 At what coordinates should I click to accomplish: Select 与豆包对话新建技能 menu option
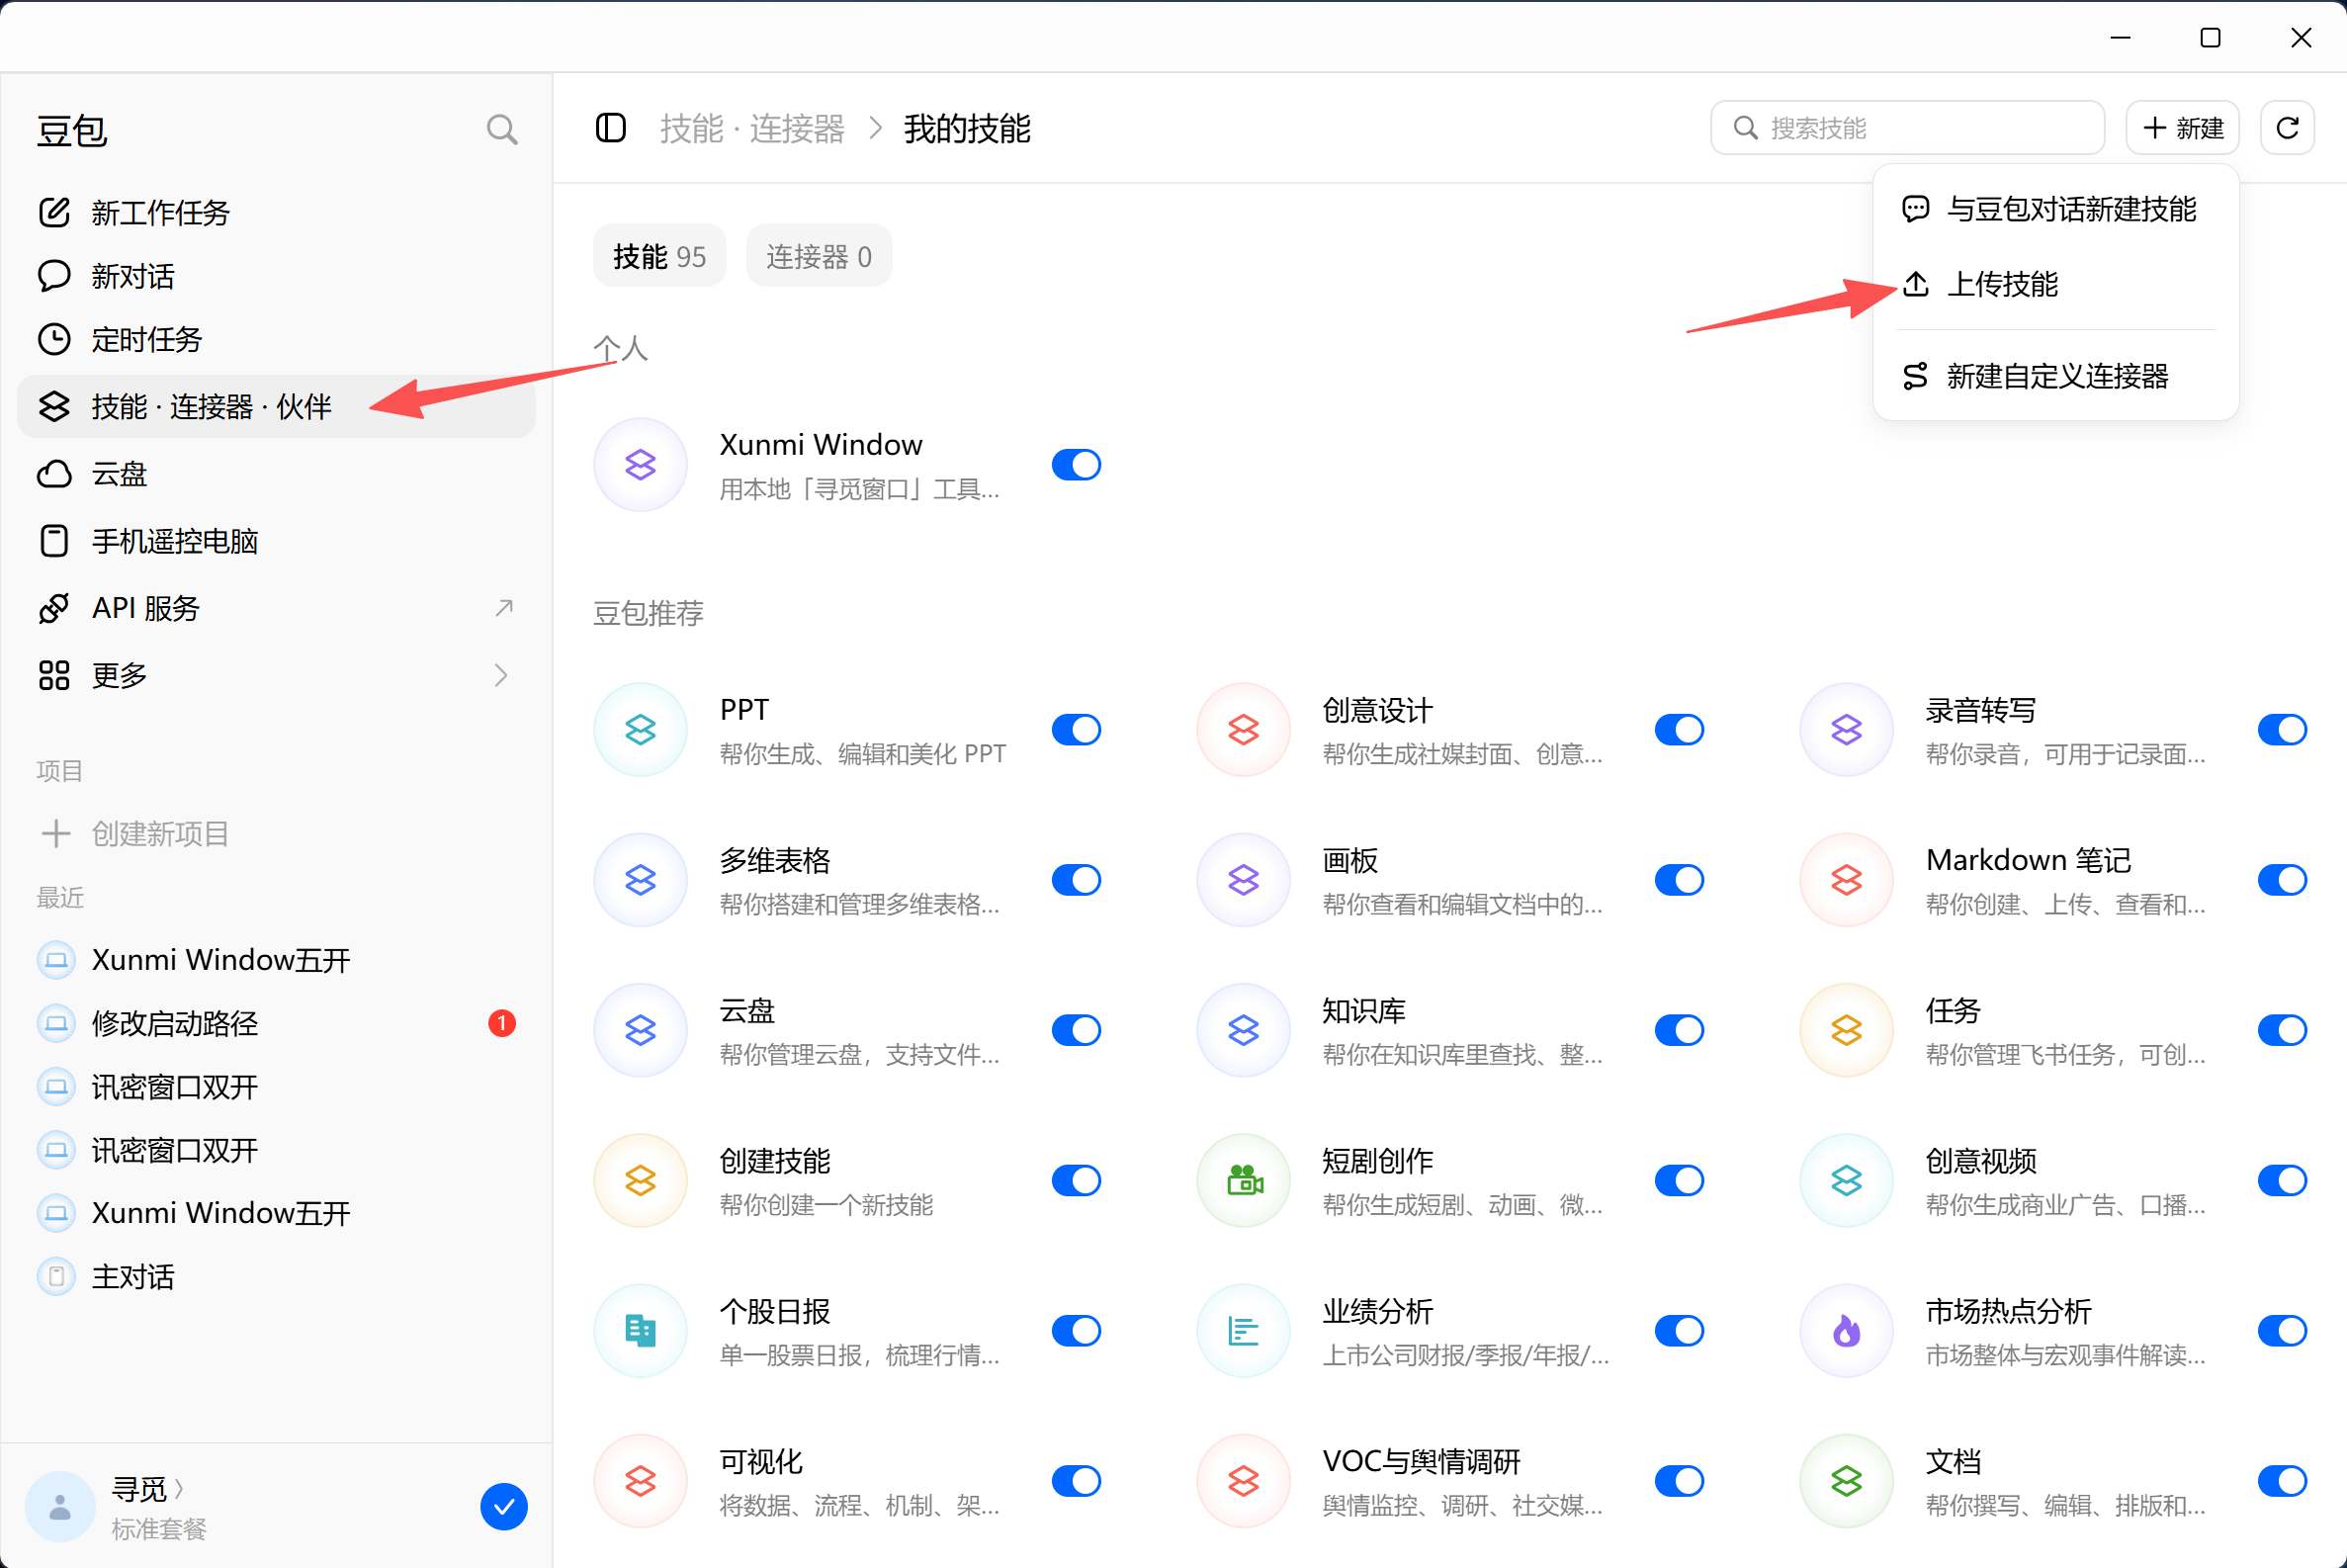tap(2055, 209)
